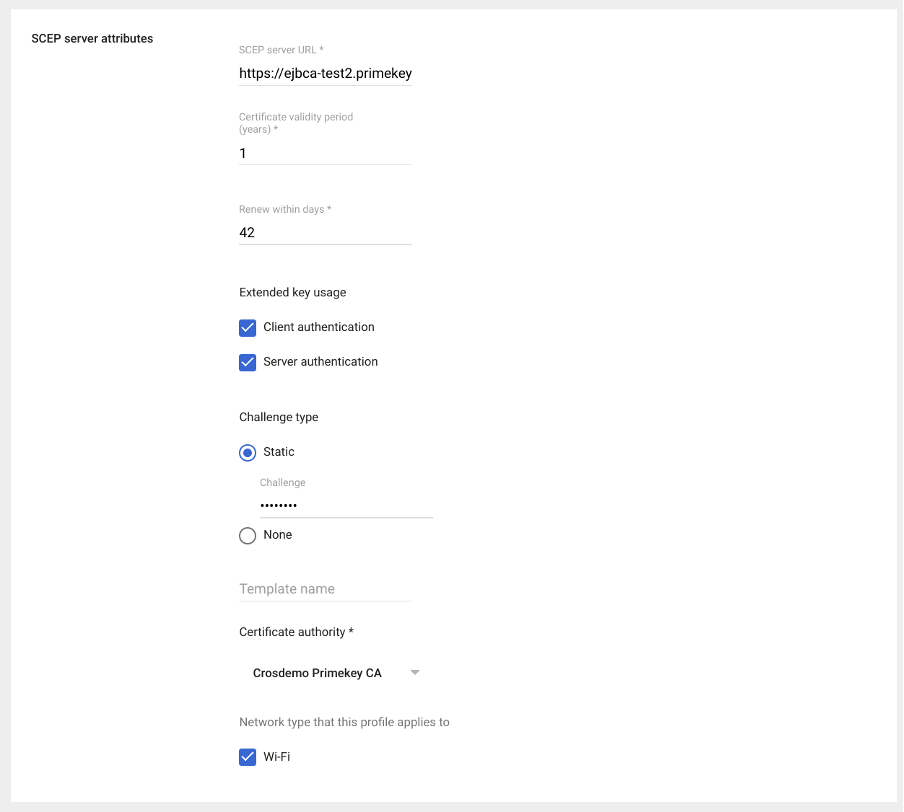Focus the Template name input
904x812 pixels.
tap(325, 589)
